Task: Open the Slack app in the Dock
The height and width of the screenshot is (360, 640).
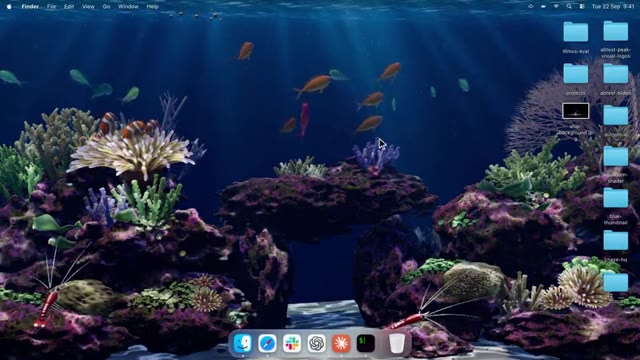Action: click(x=292, y=343)
